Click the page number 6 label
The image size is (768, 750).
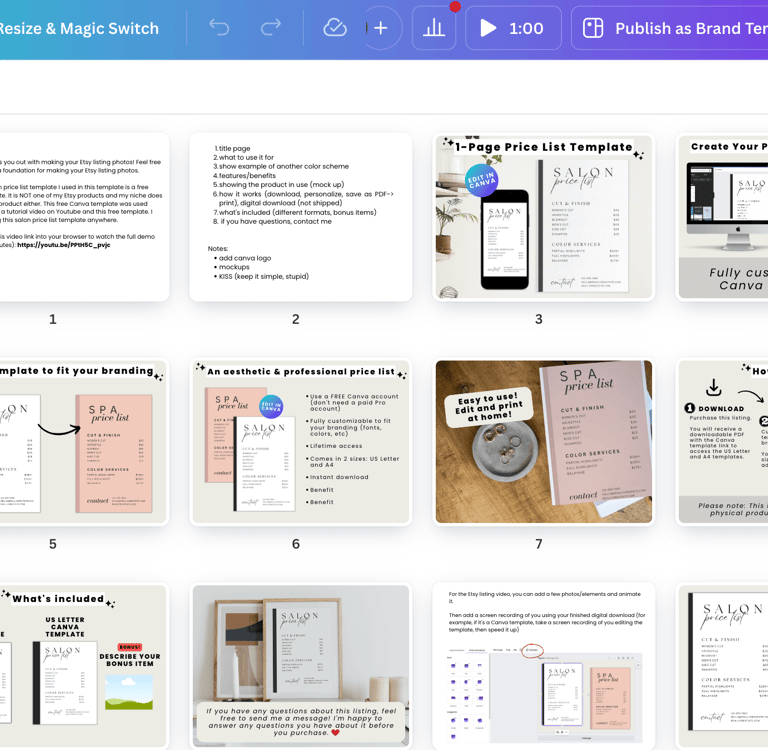pyautogui.click(x=295, y=544)
